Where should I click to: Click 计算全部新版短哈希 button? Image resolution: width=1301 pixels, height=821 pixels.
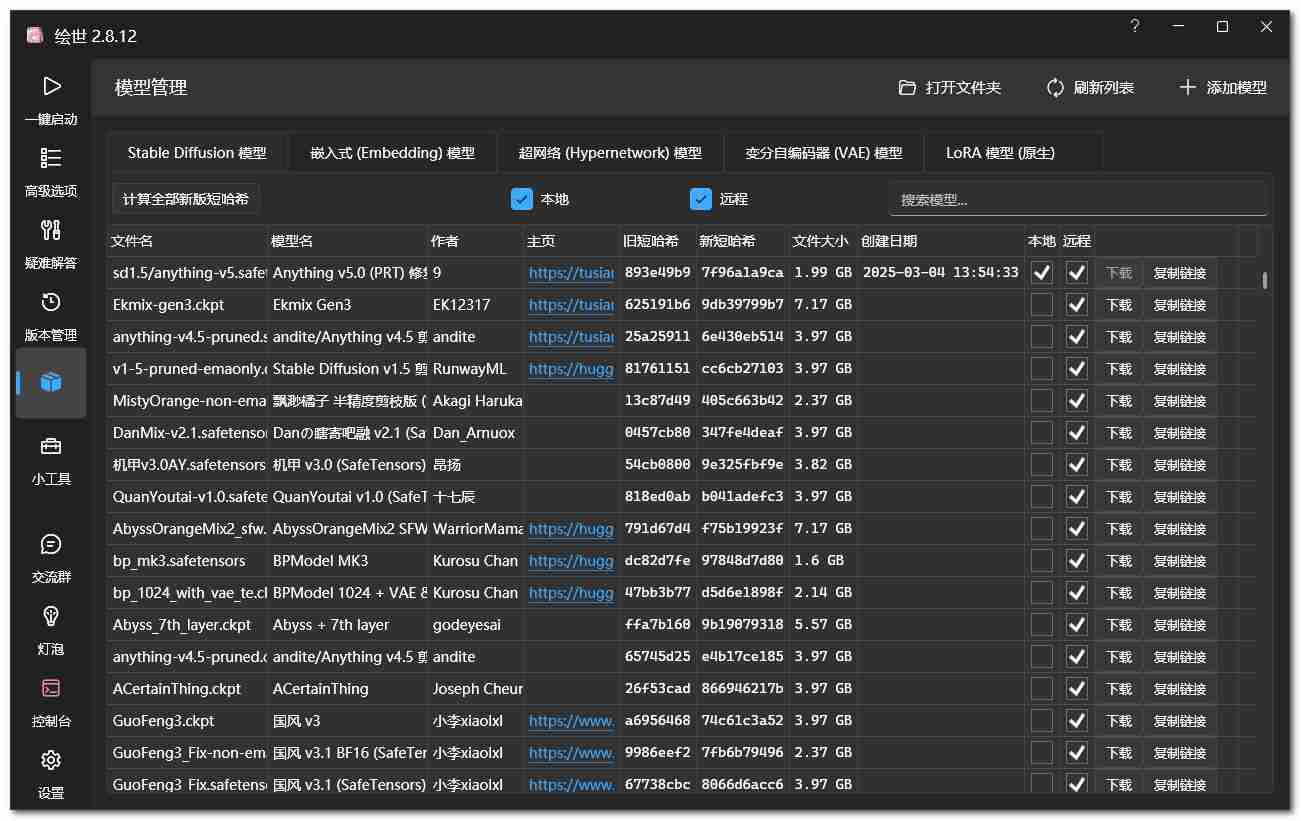[x=186, y=199]
